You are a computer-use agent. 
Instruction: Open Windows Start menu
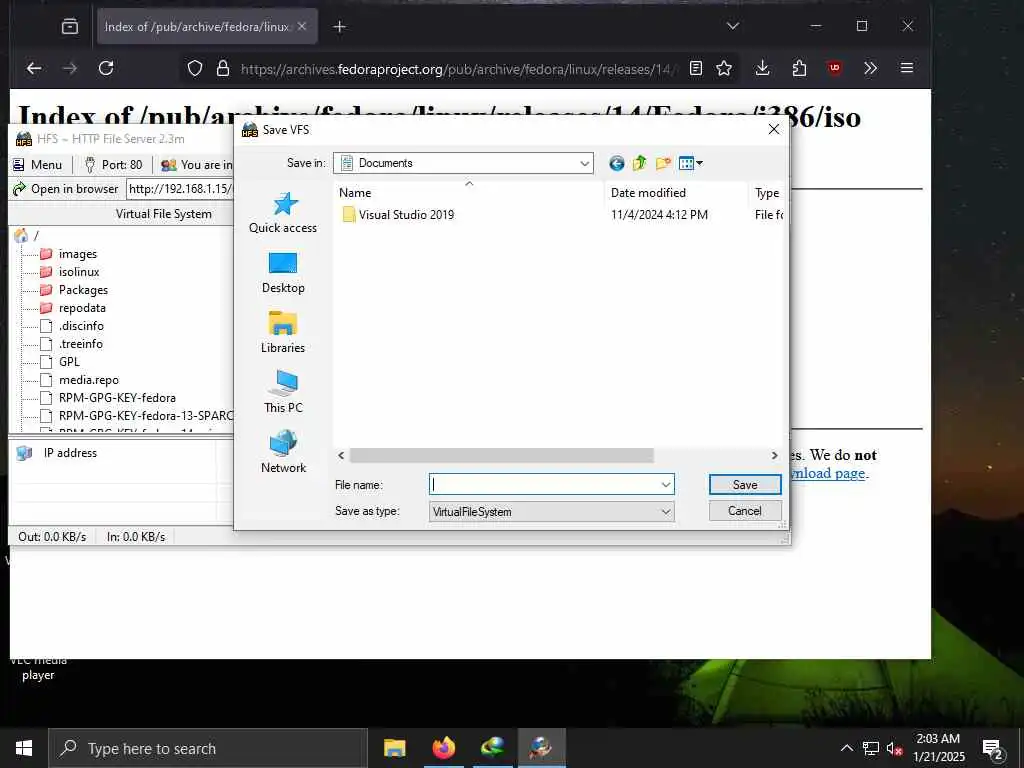click(24, 748)
